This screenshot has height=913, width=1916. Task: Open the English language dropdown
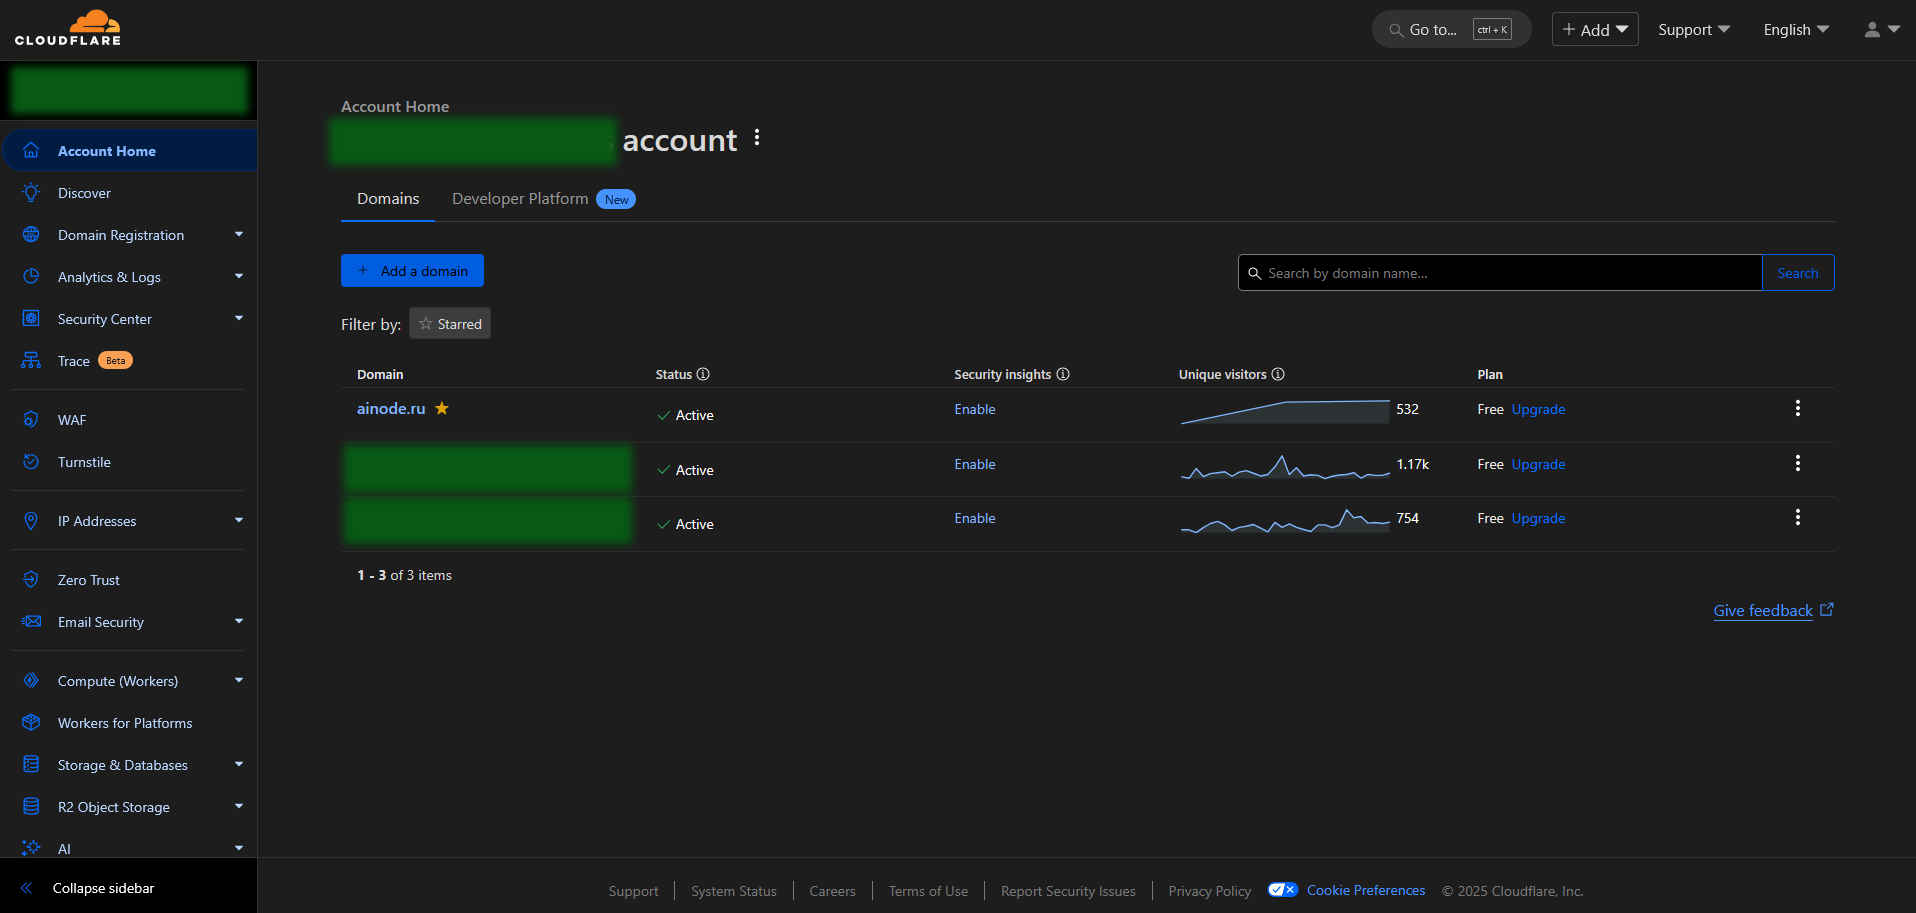(1795, 30)
